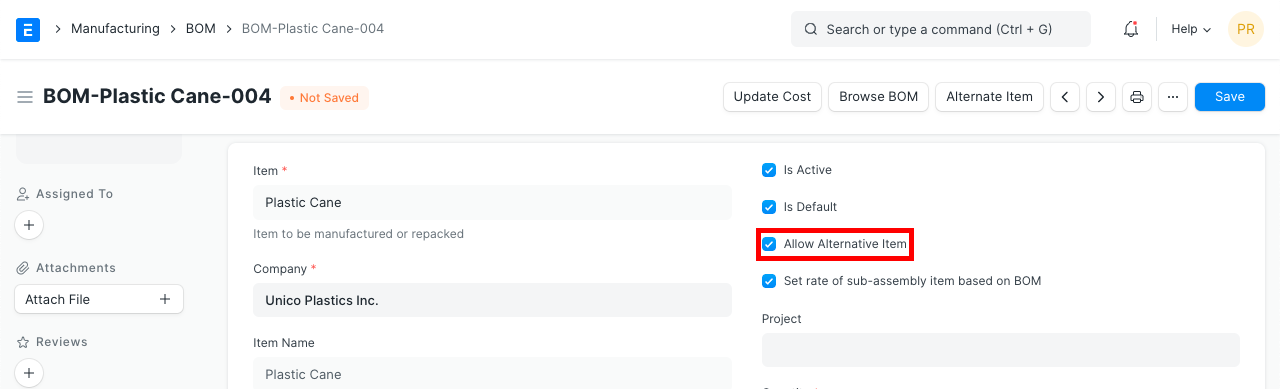The width and height of the screenshot is (1280, 389).
Task: Toggle Set rate of sub-assembly checkbox
Action: click(769, 281)
